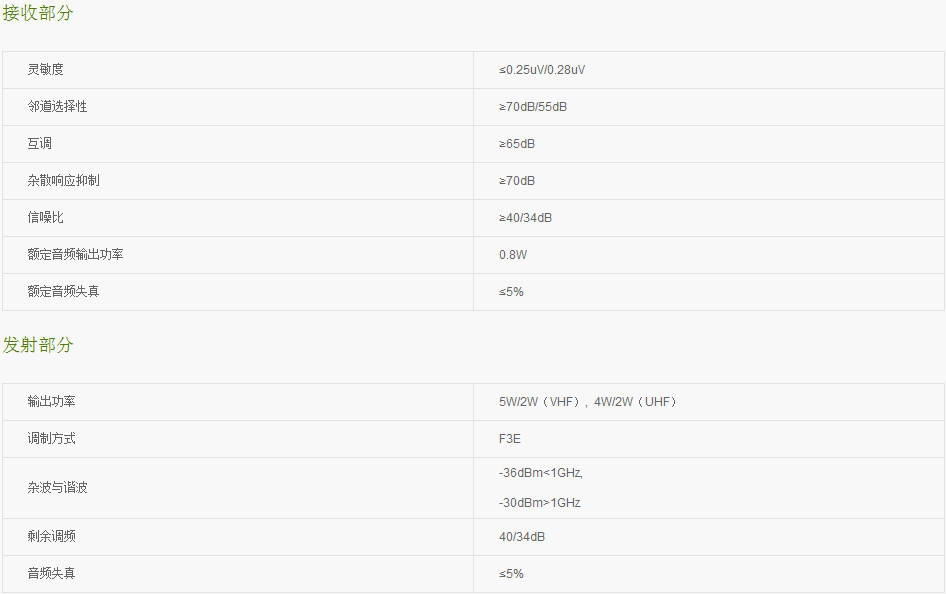946x594 pixels.
Task: Click the 5W/2W (VHF) output power value
Action: point(539,402)
